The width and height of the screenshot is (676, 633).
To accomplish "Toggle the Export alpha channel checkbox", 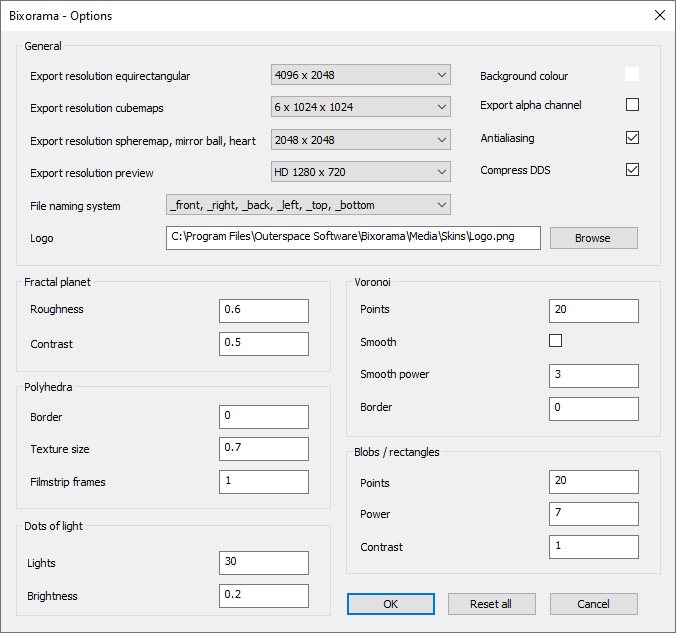I will click(x=632, y=105).
